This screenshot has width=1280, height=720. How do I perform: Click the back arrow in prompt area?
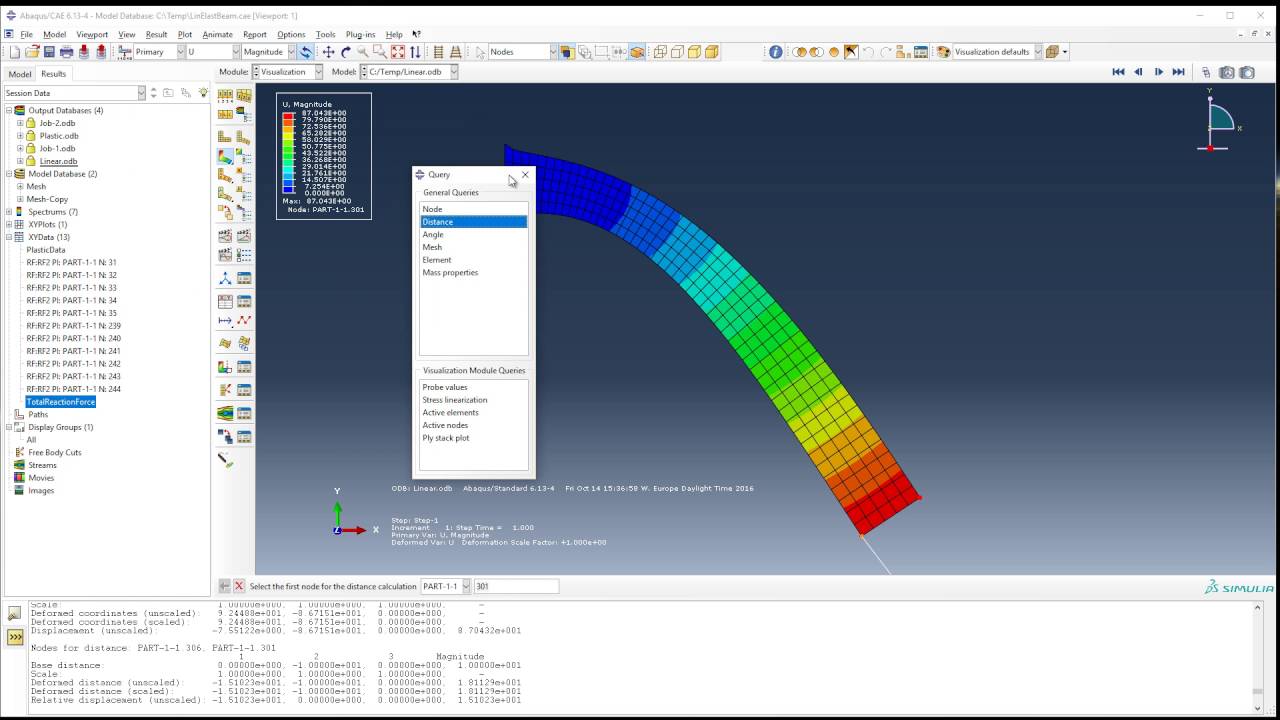[225, 586]
